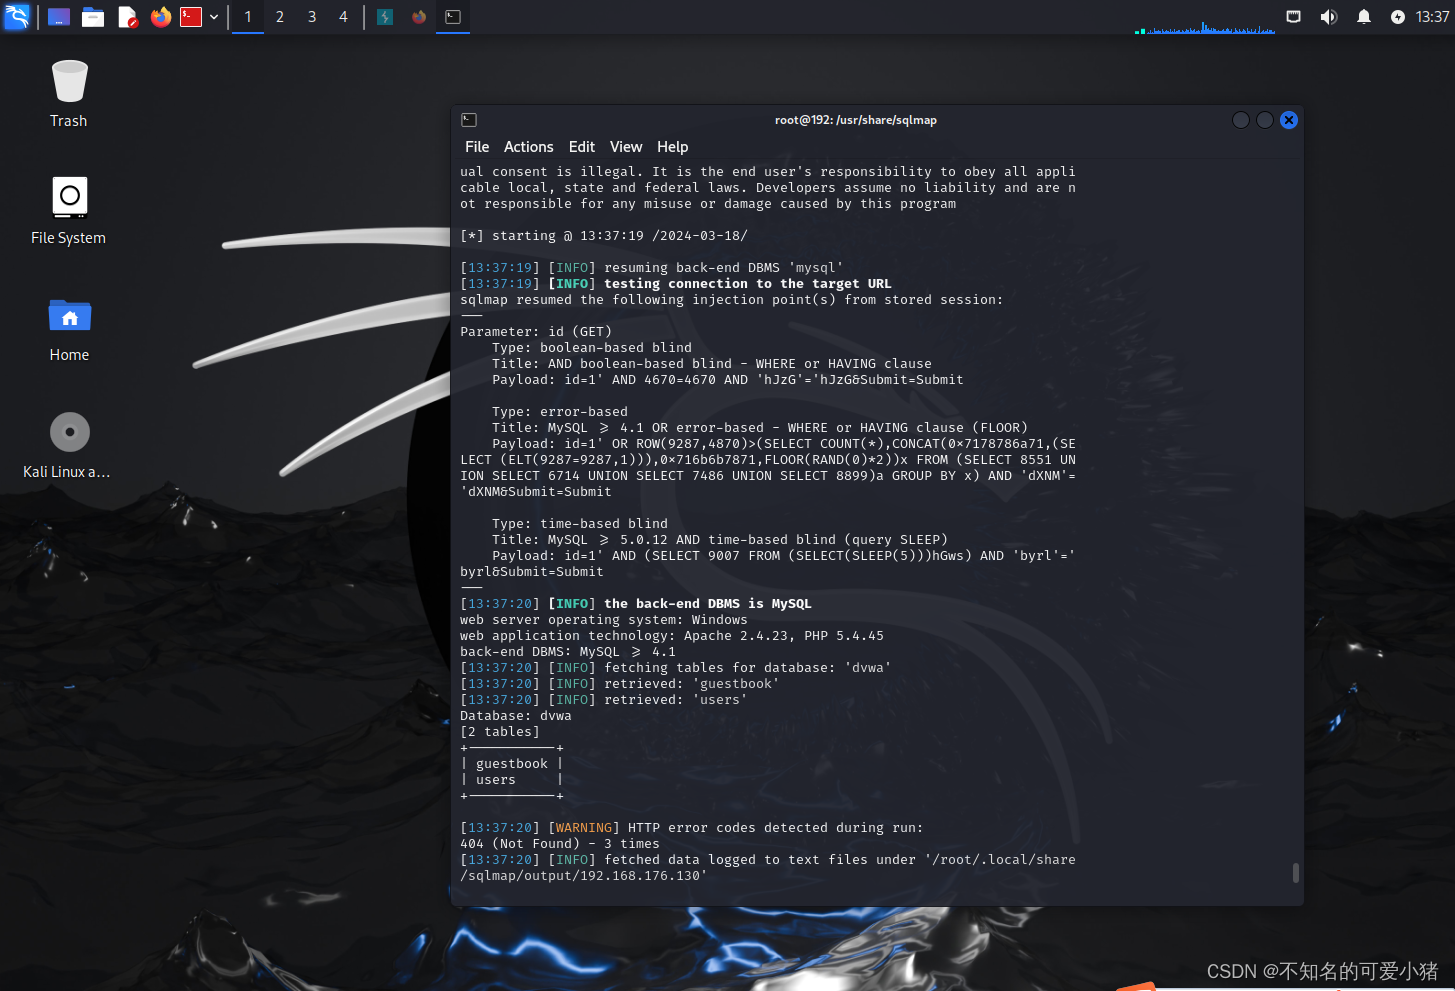
Task: Open the Actions menu in terminal
Action: coord(528,147)
